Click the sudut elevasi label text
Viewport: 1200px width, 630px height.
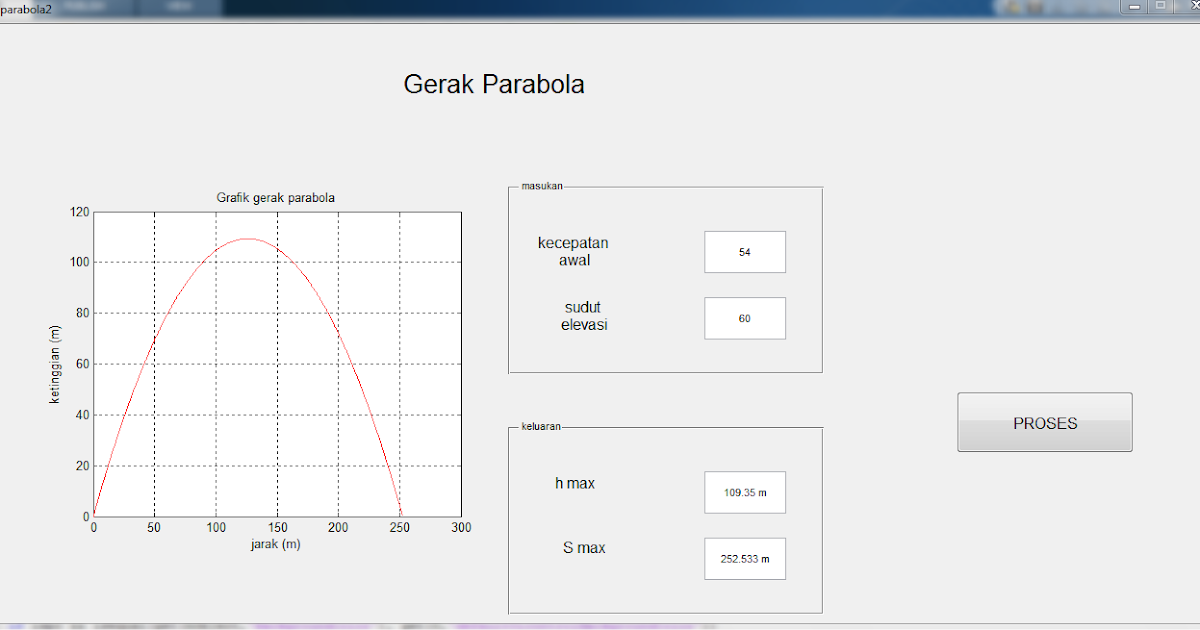(x=584, y=316)
